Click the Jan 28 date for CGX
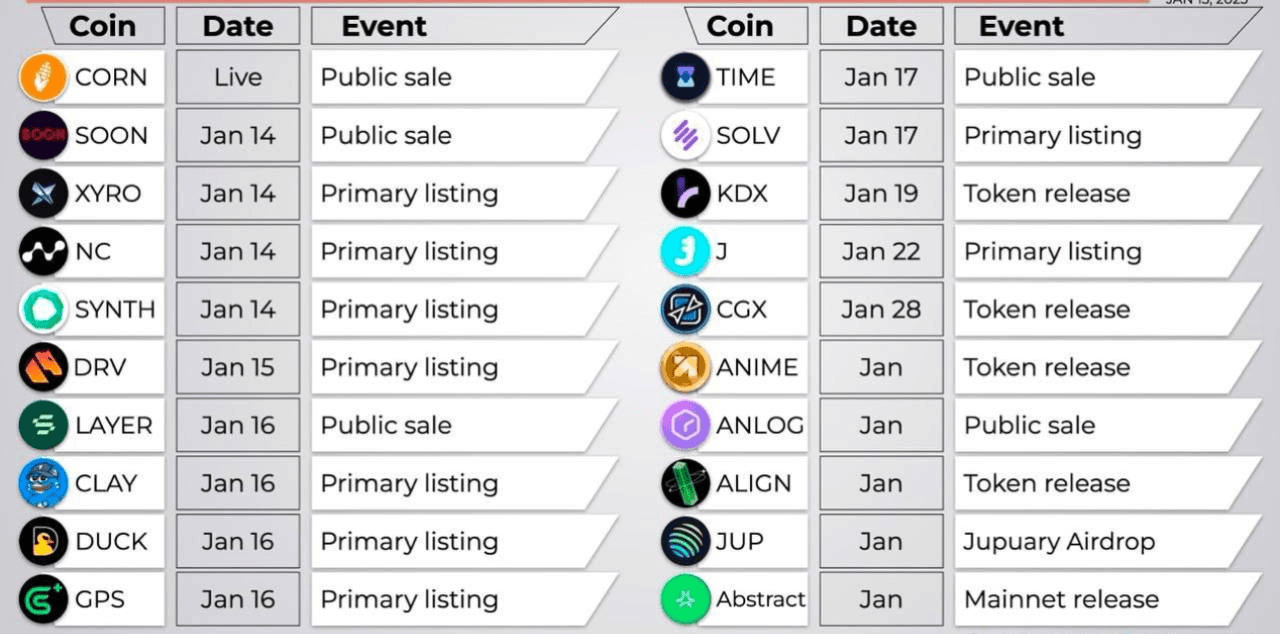Image resolution: width=1280 pixels, height=634 pixels. (x=881, y=309)
